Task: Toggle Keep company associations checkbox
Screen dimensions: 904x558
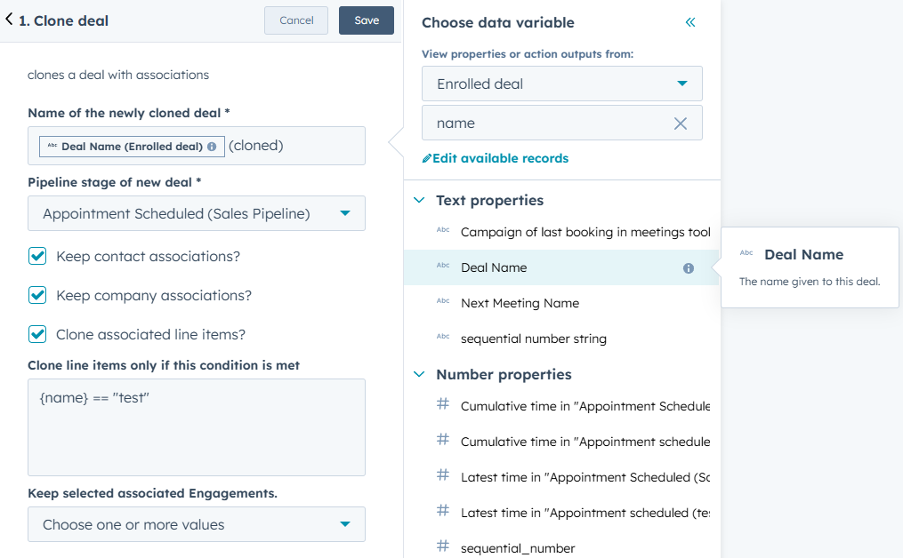Action: pos(37,295)
